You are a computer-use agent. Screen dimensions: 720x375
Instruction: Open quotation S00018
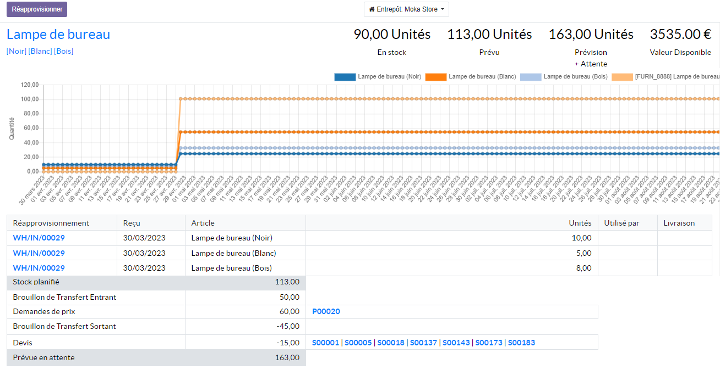391,342
